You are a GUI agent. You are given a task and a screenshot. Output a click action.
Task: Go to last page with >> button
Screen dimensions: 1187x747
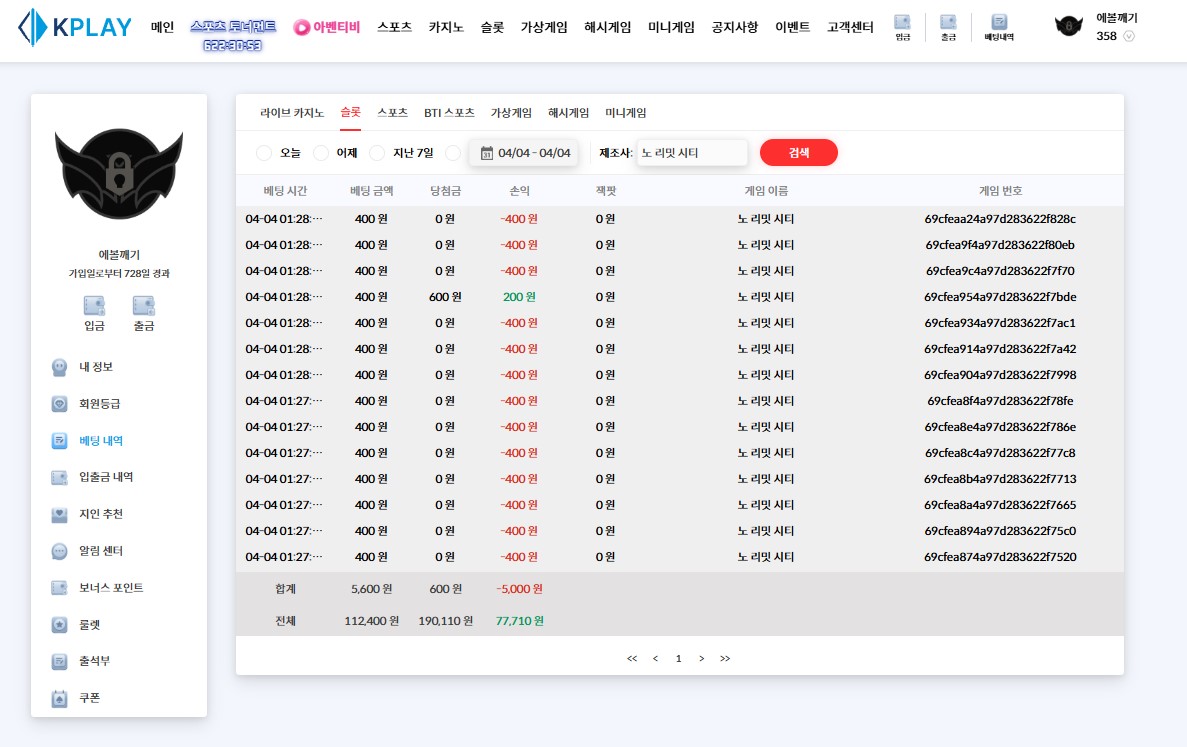(725, 658)
